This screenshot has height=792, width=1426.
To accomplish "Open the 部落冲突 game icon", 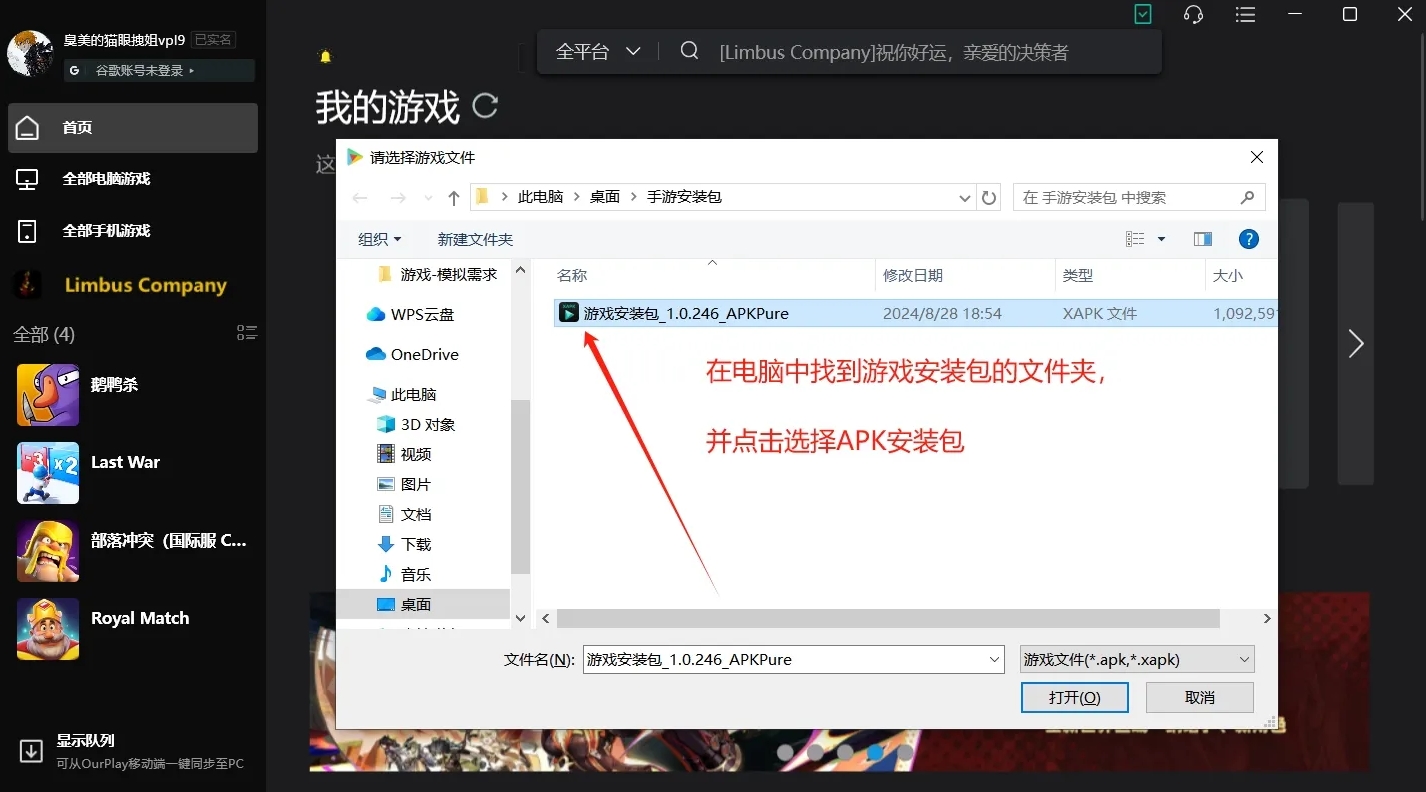I will [48, 551].
